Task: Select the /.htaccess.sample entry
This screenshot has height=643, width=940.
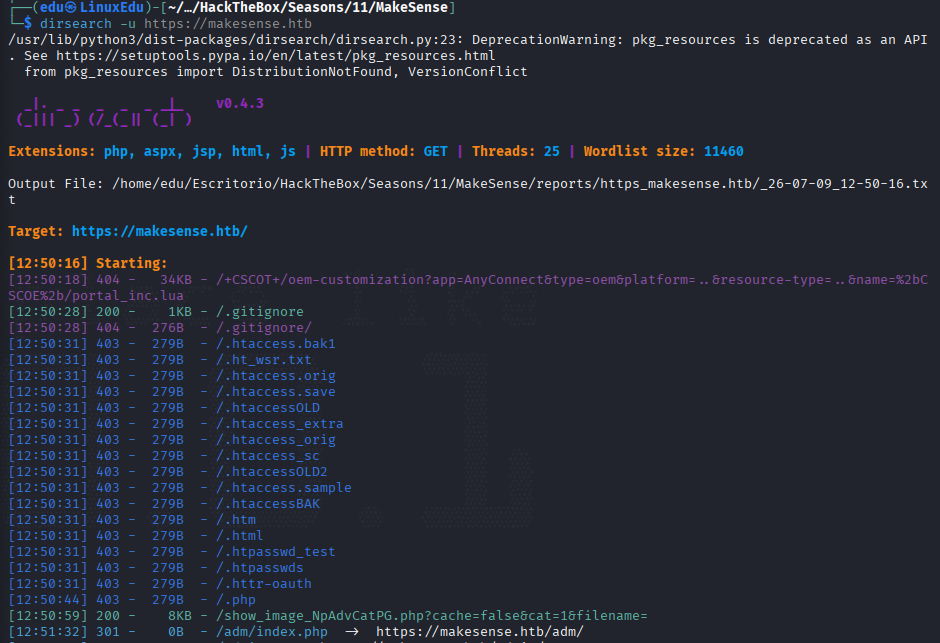Action: (x=284, y=488)
